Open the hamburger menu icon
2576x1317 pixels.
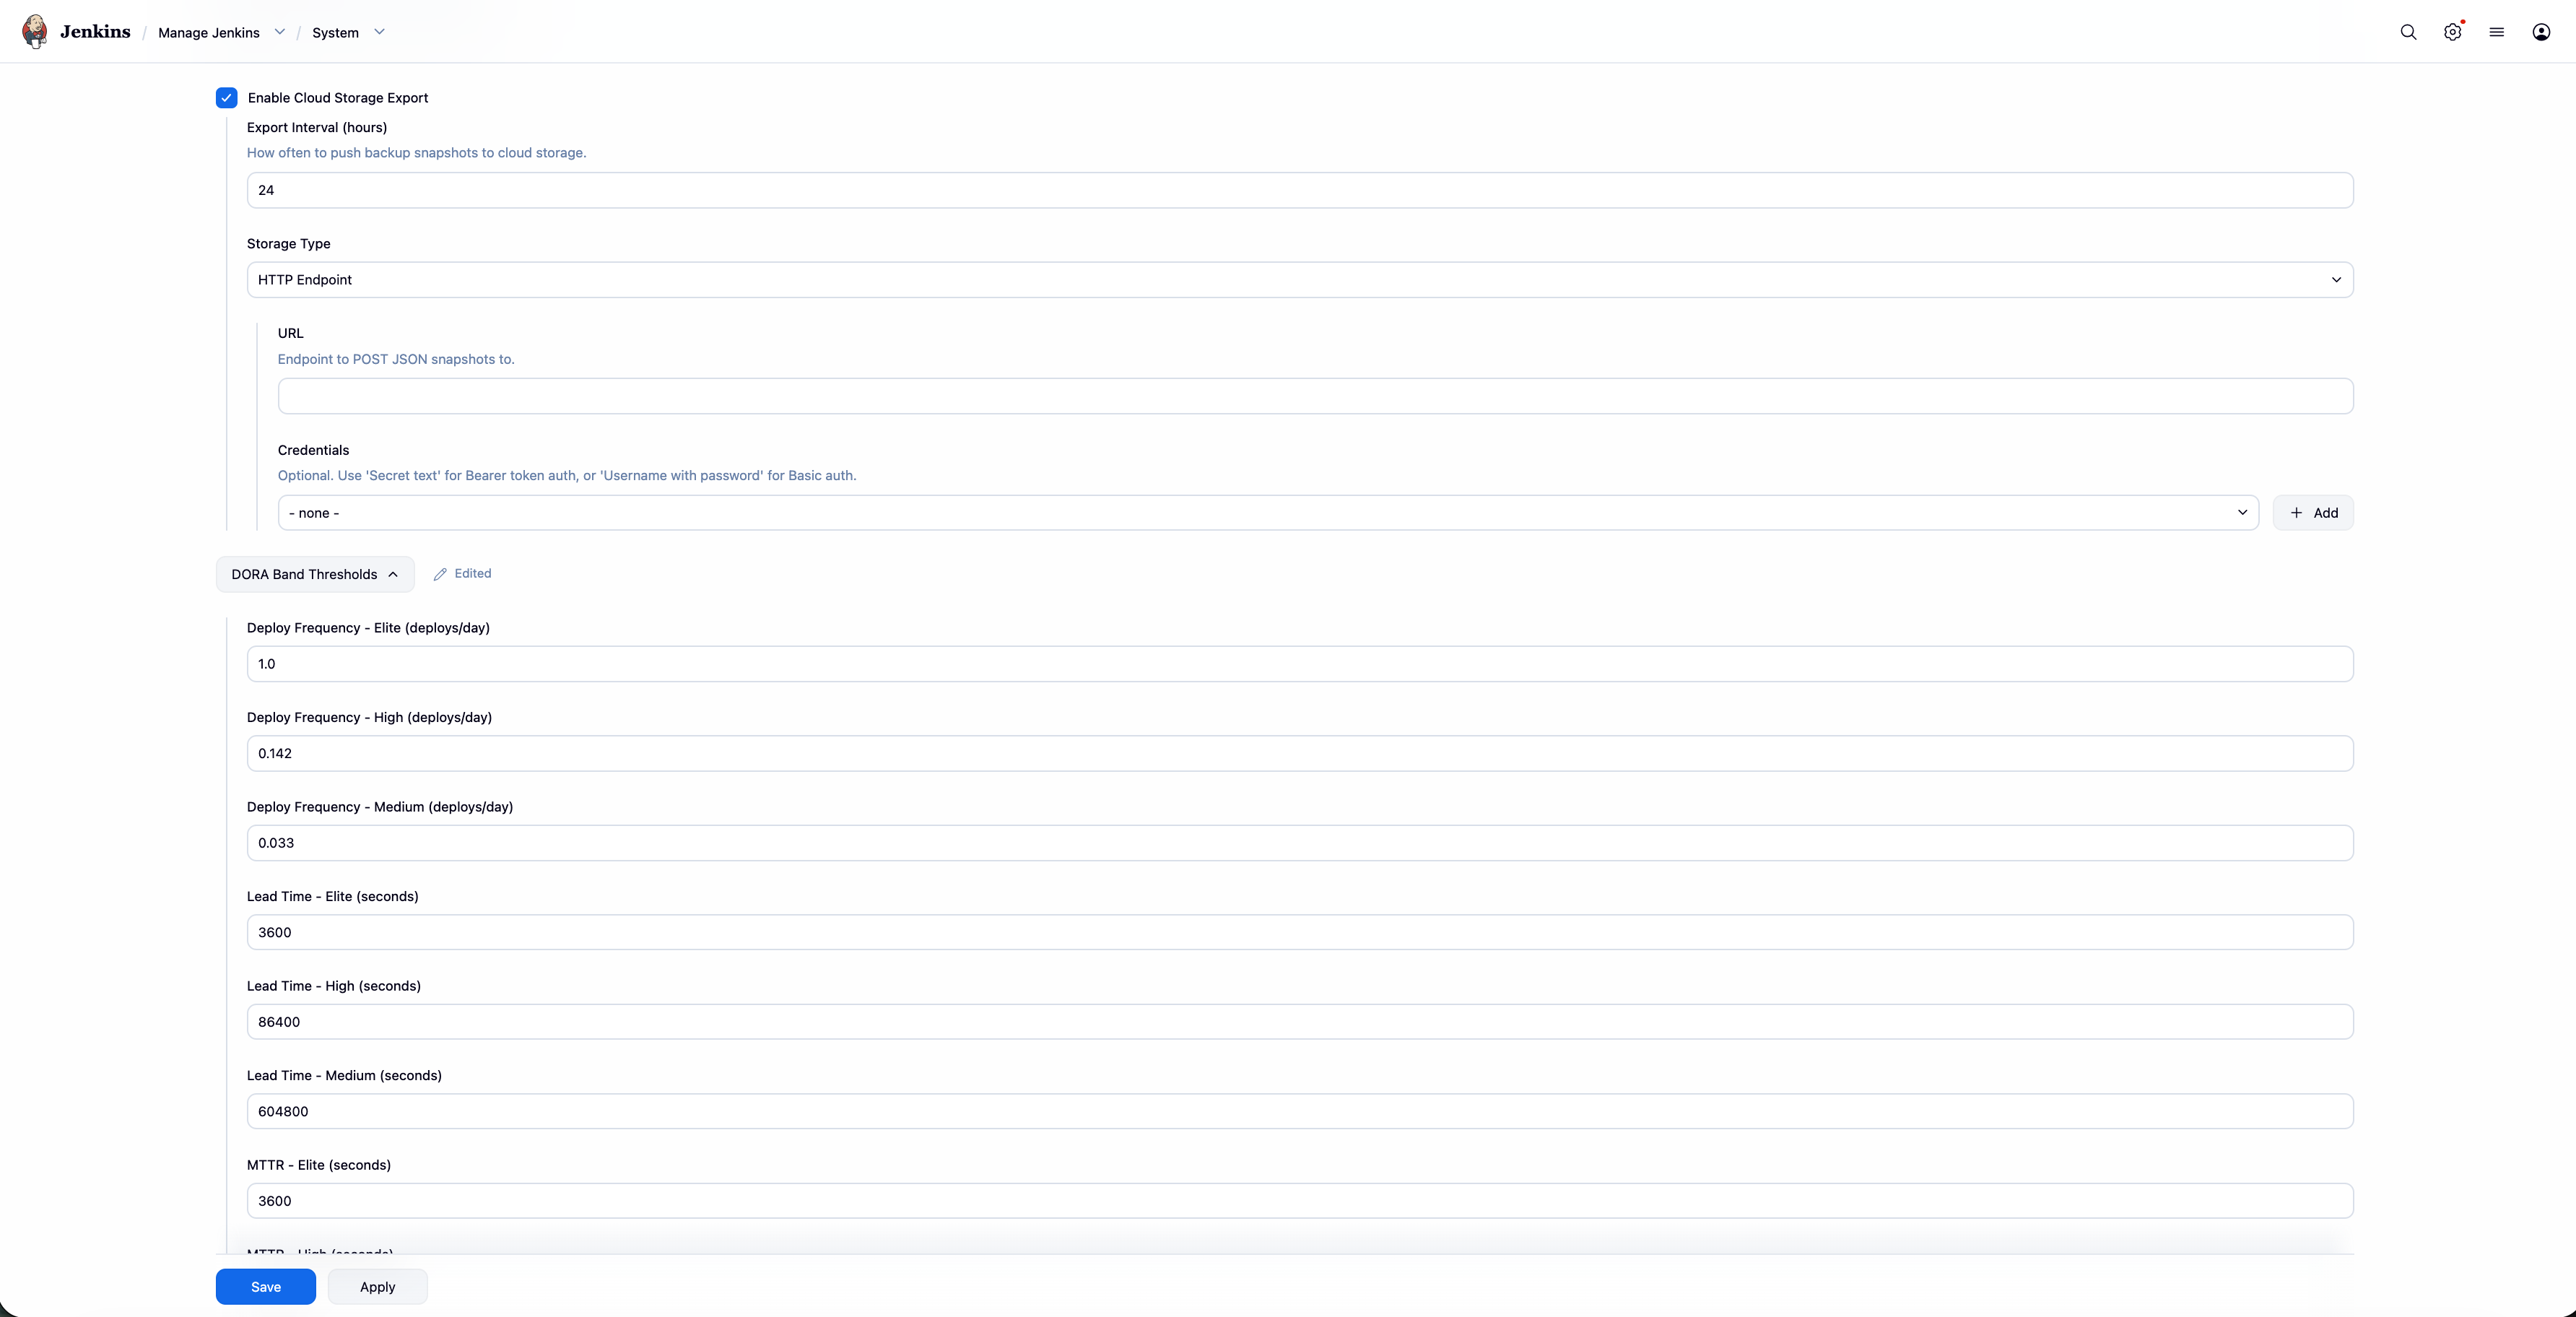click(x=2496, y=32)
